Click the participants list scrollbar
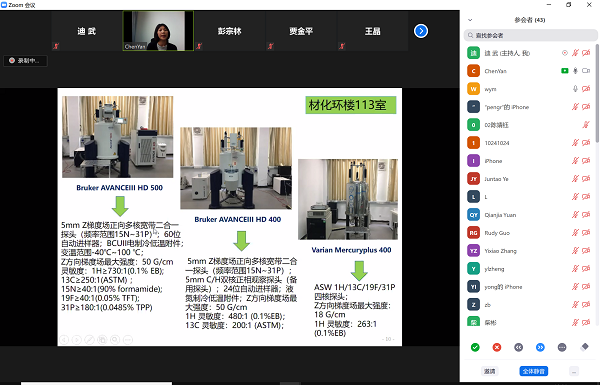 coord(597,92)
